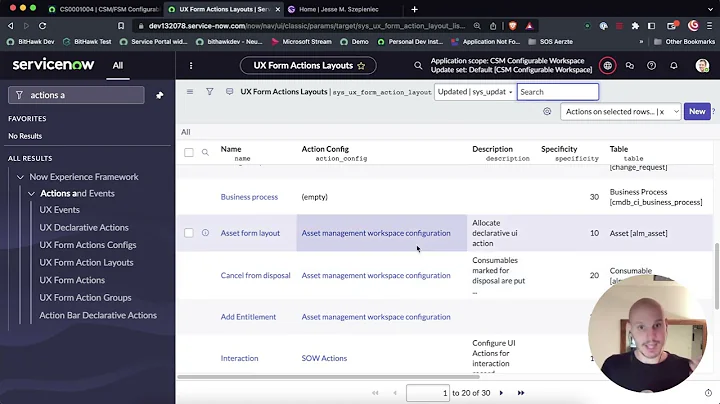
Task: Switch to Home Jesse M. Szepieniec tab
Action: pyautogui.click(x=338, y=9)
